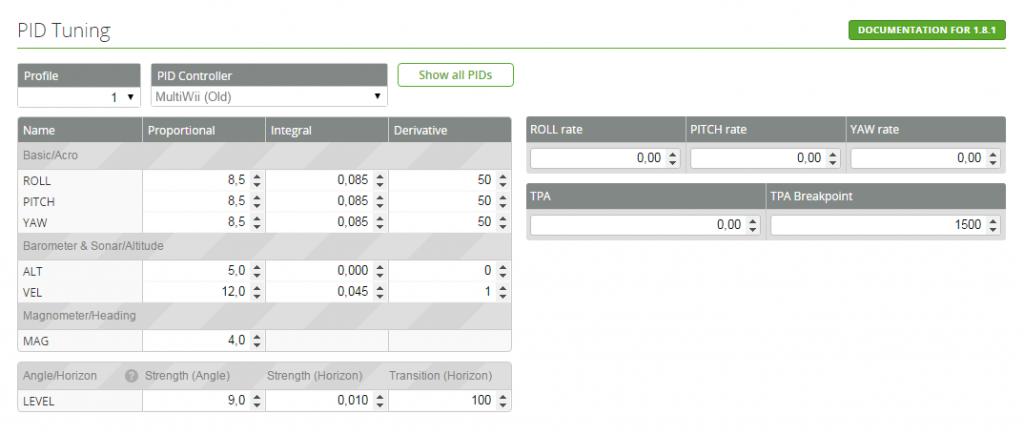Adjust PITCH Integral stepper arrows
The height and width of the screenshot is (435, 1024).
pyautogui.click(x=380, y=201)
